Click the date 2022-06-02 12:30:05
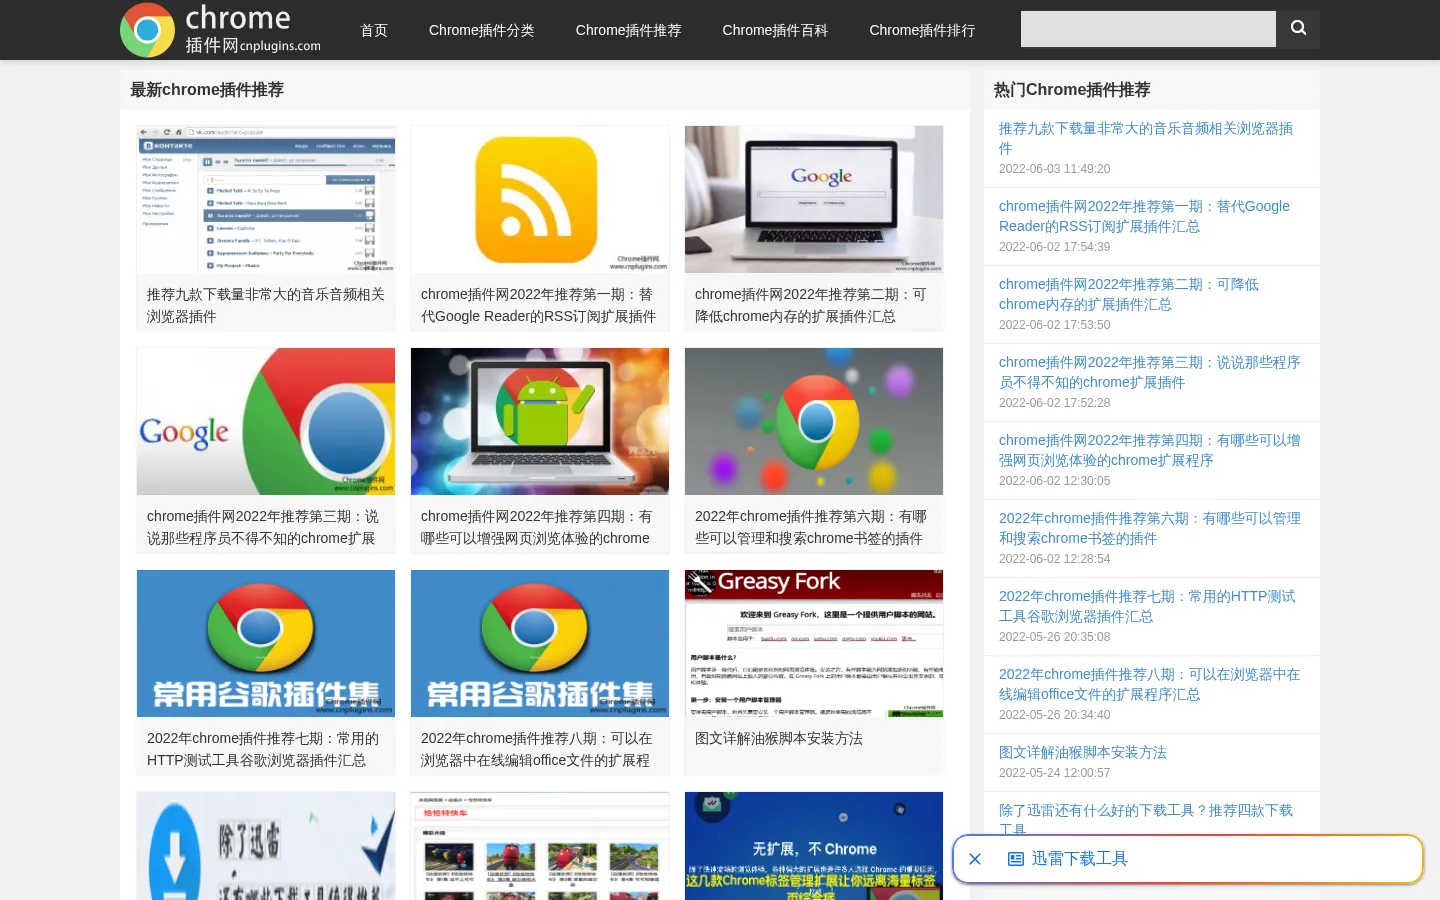This screenshot has width=1440, height=900. click(x=1055, y=481)
